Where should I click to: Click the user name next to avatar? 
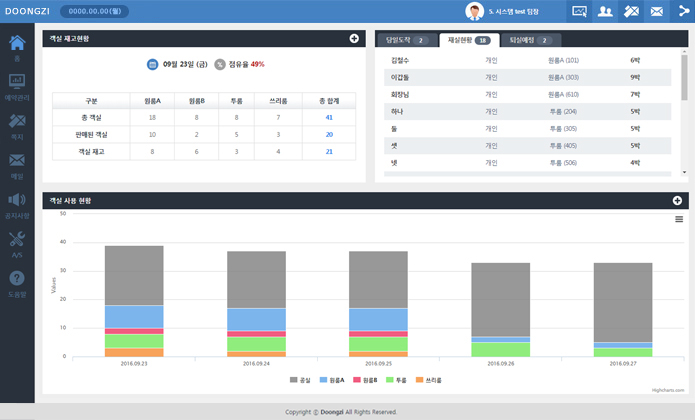tap(513, 12)
